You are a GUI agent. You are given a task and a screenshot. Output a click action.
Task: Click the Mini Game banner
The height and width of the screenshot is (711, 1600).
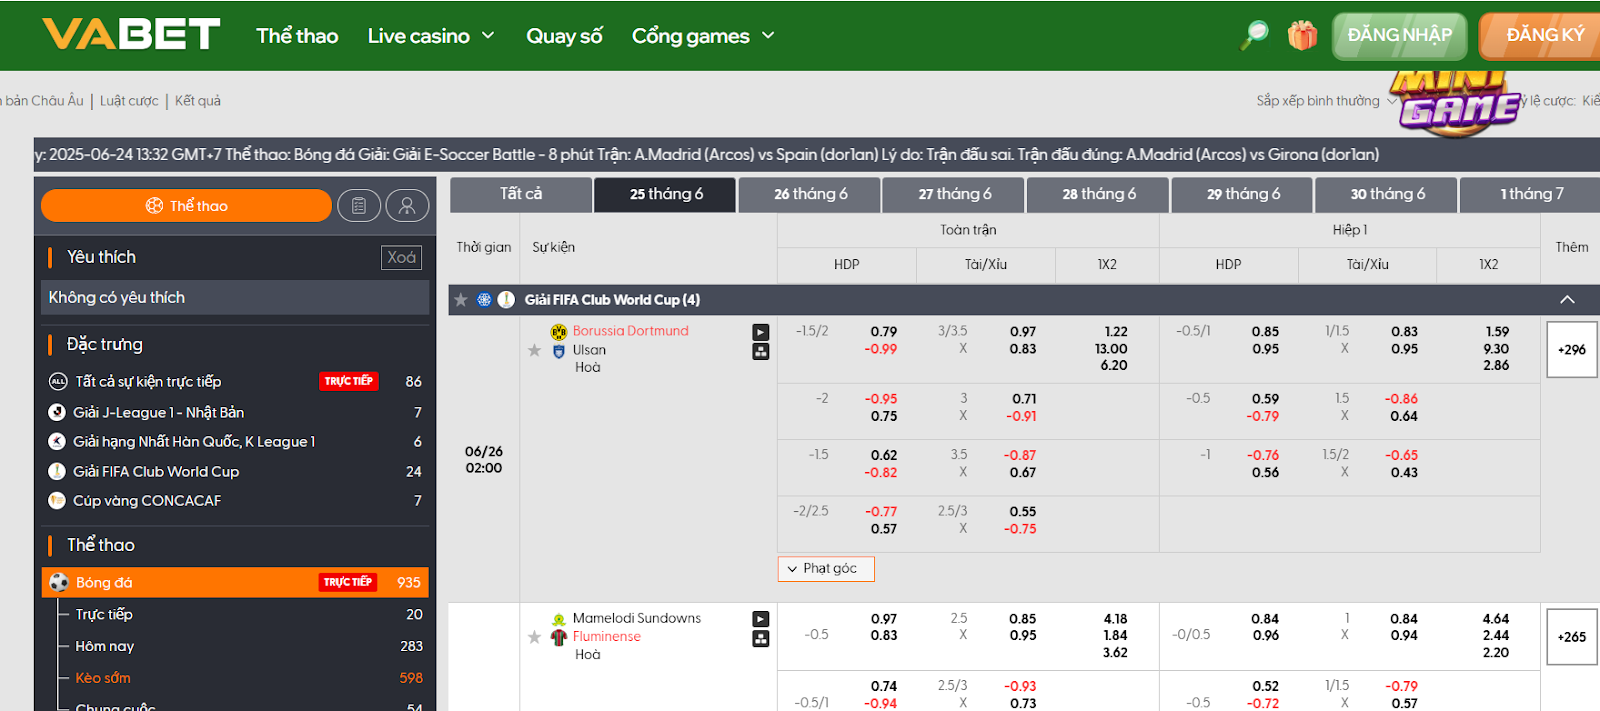(x=1456, y=101)
